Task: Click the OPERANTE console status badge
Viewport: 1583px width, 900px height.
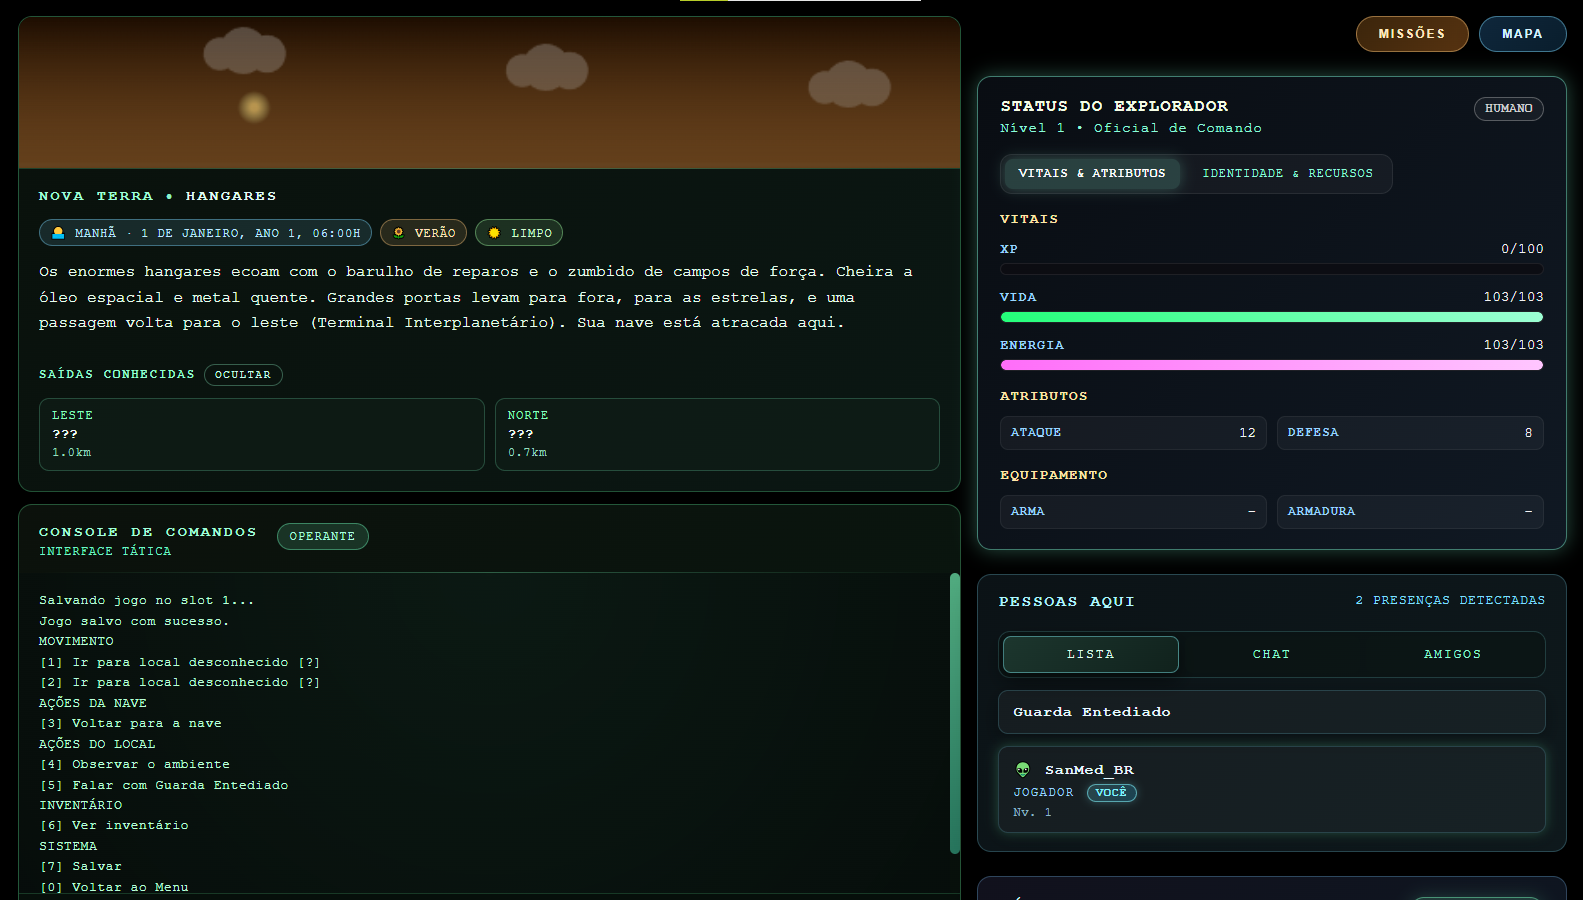Action: click(x=322, y=537)
